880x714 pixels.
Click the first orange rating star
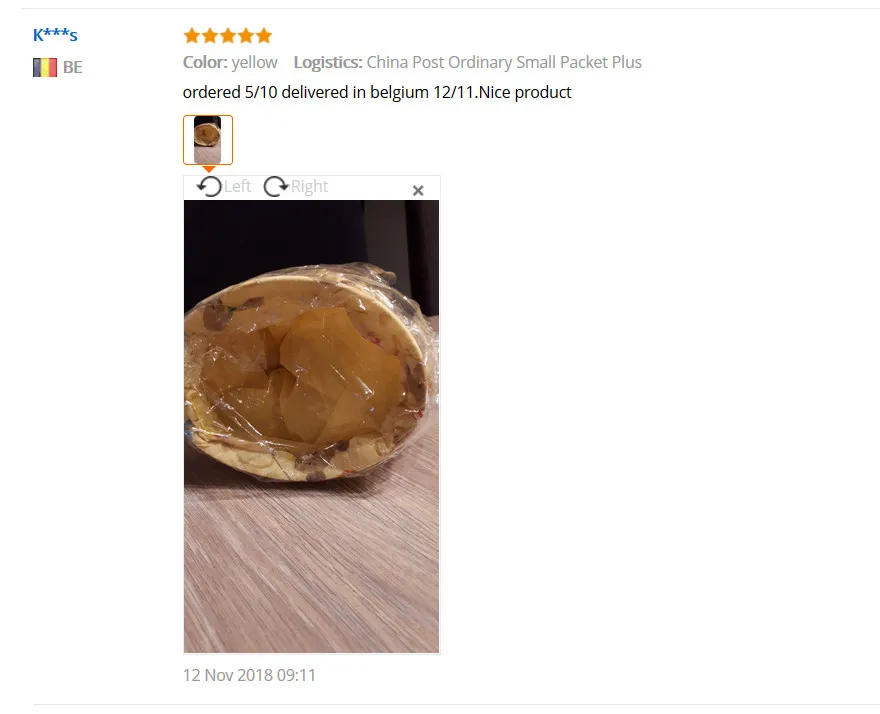(192, 36)
